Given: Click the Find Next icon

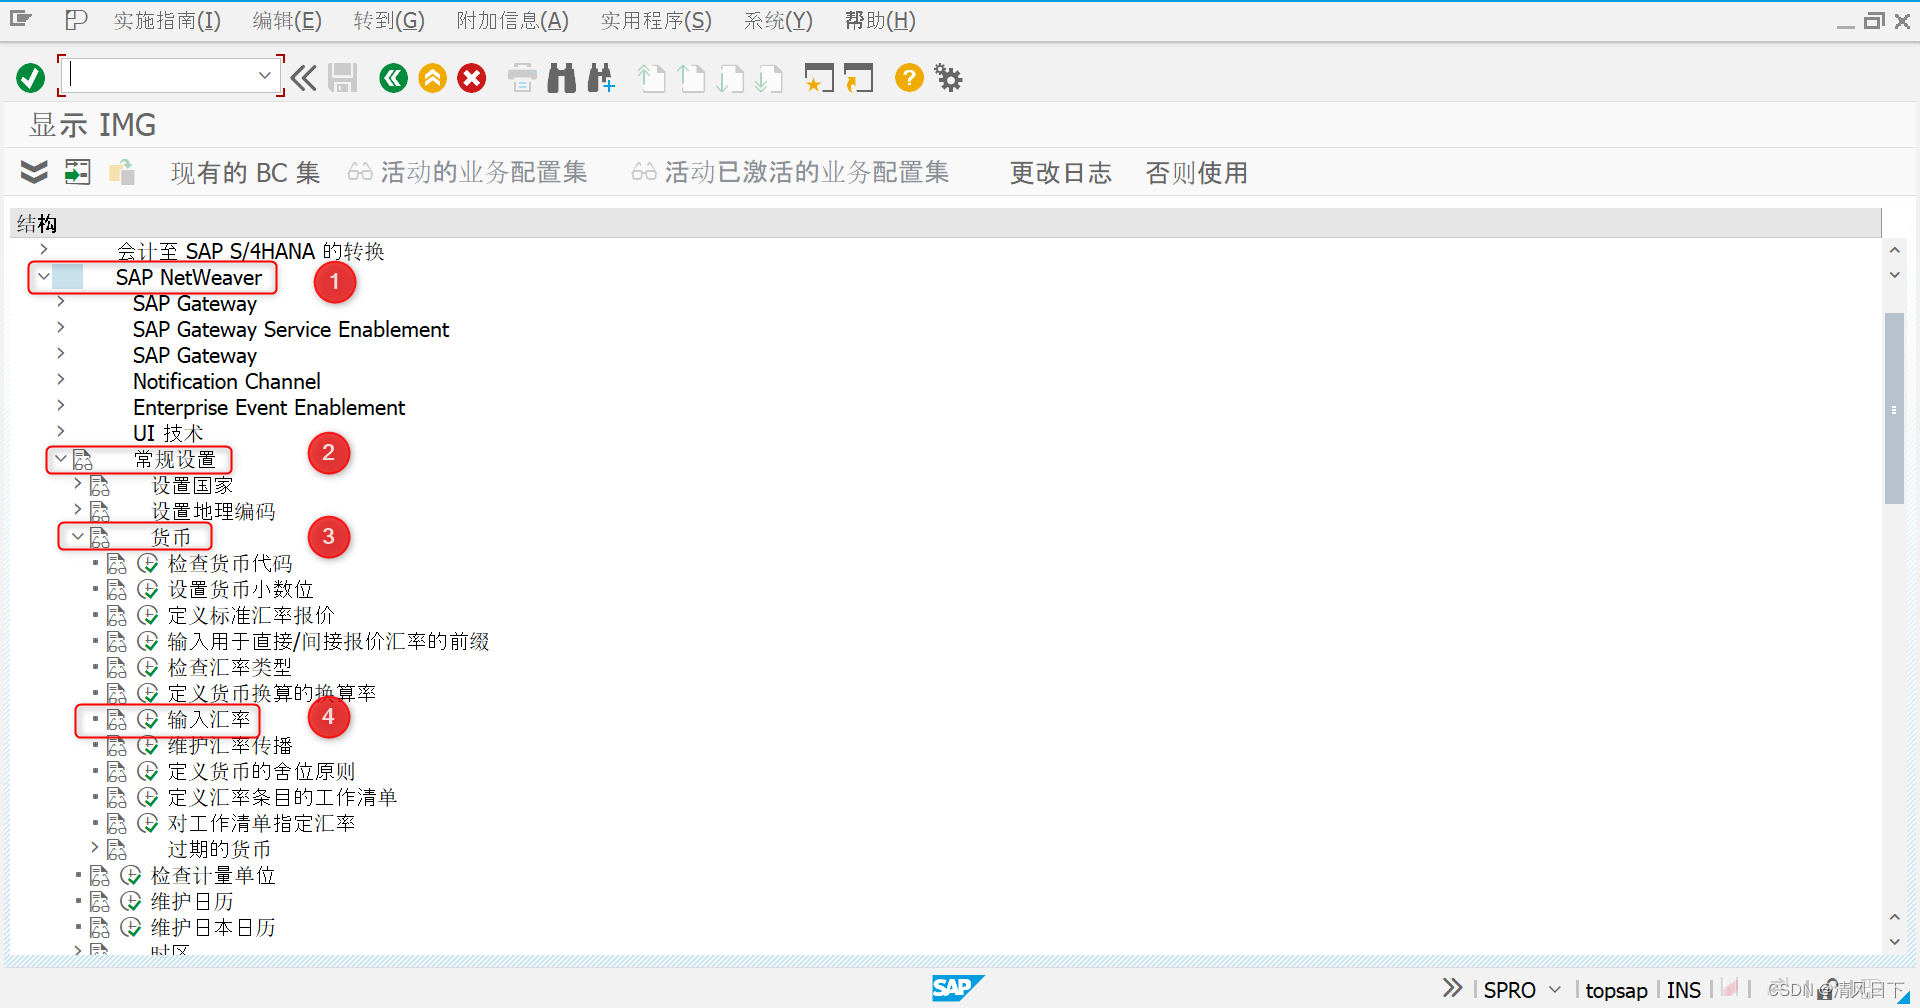Looking at the screenshot, I should [x=600, y=78].
